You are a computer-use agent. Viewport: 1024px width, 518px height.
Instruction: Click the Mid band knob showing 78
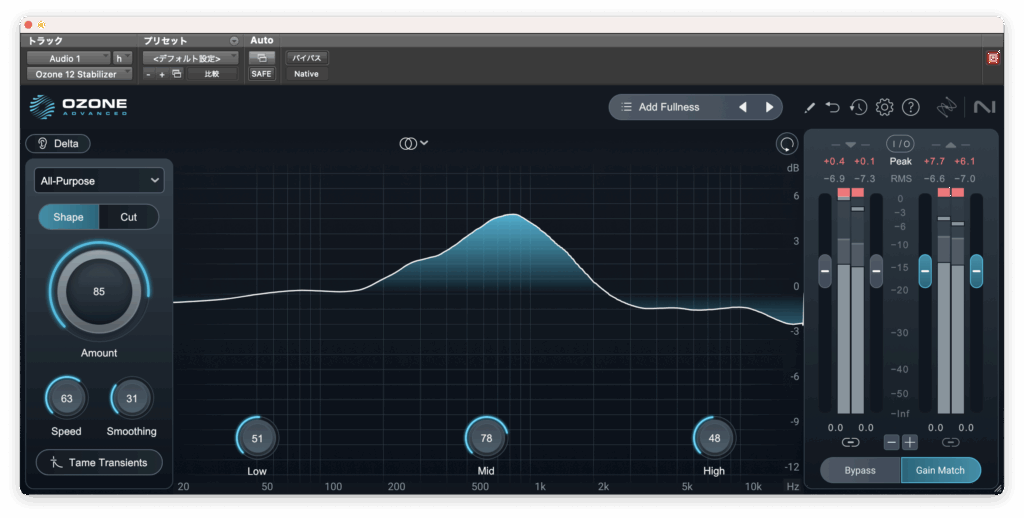point(486,438)
